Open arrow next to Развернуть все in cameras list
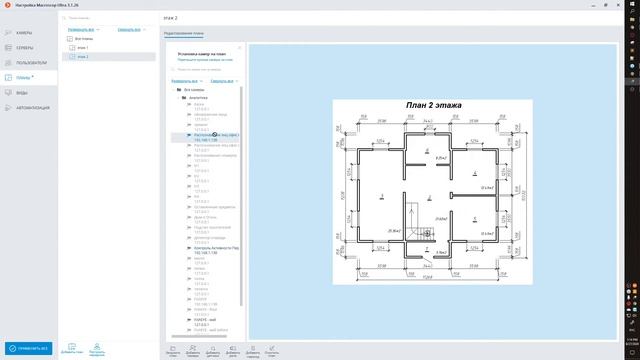 (x=201, y=81)
